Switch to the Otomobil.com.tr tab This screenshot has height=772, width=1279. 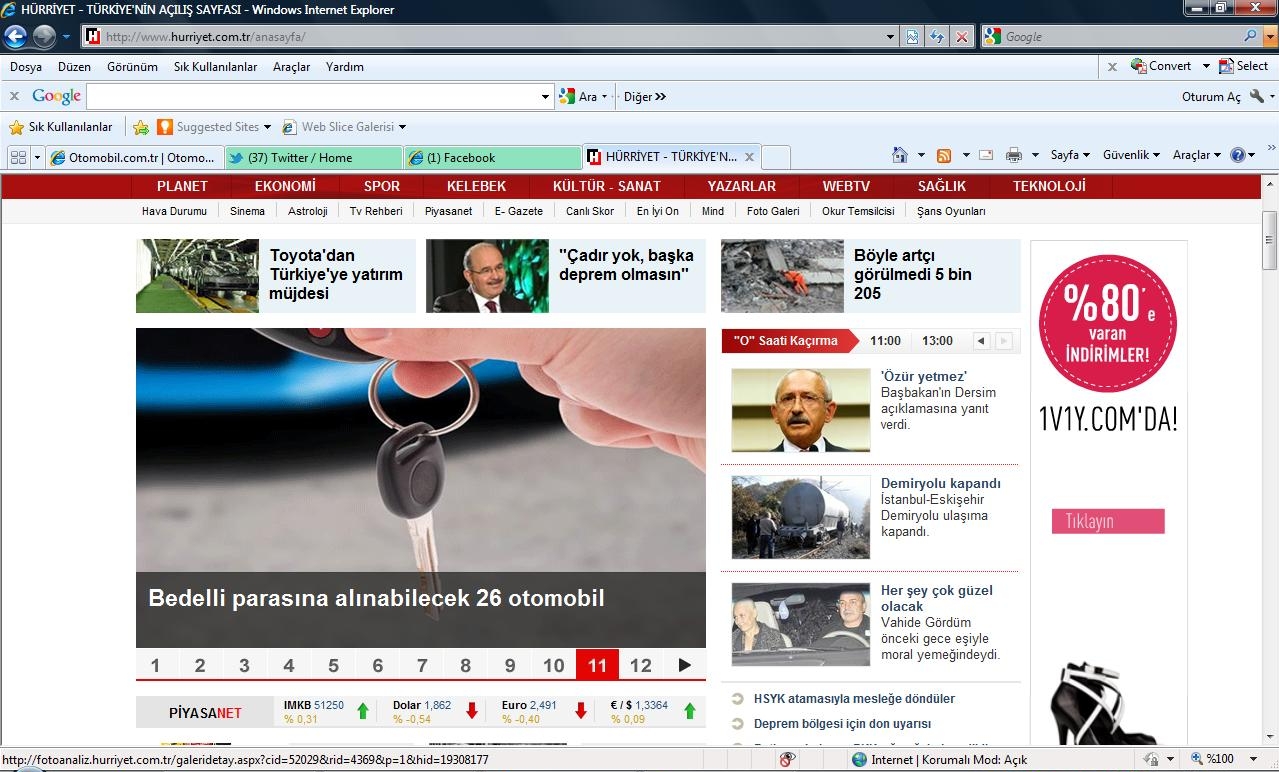pyautogui.click(x=134, y=157)
